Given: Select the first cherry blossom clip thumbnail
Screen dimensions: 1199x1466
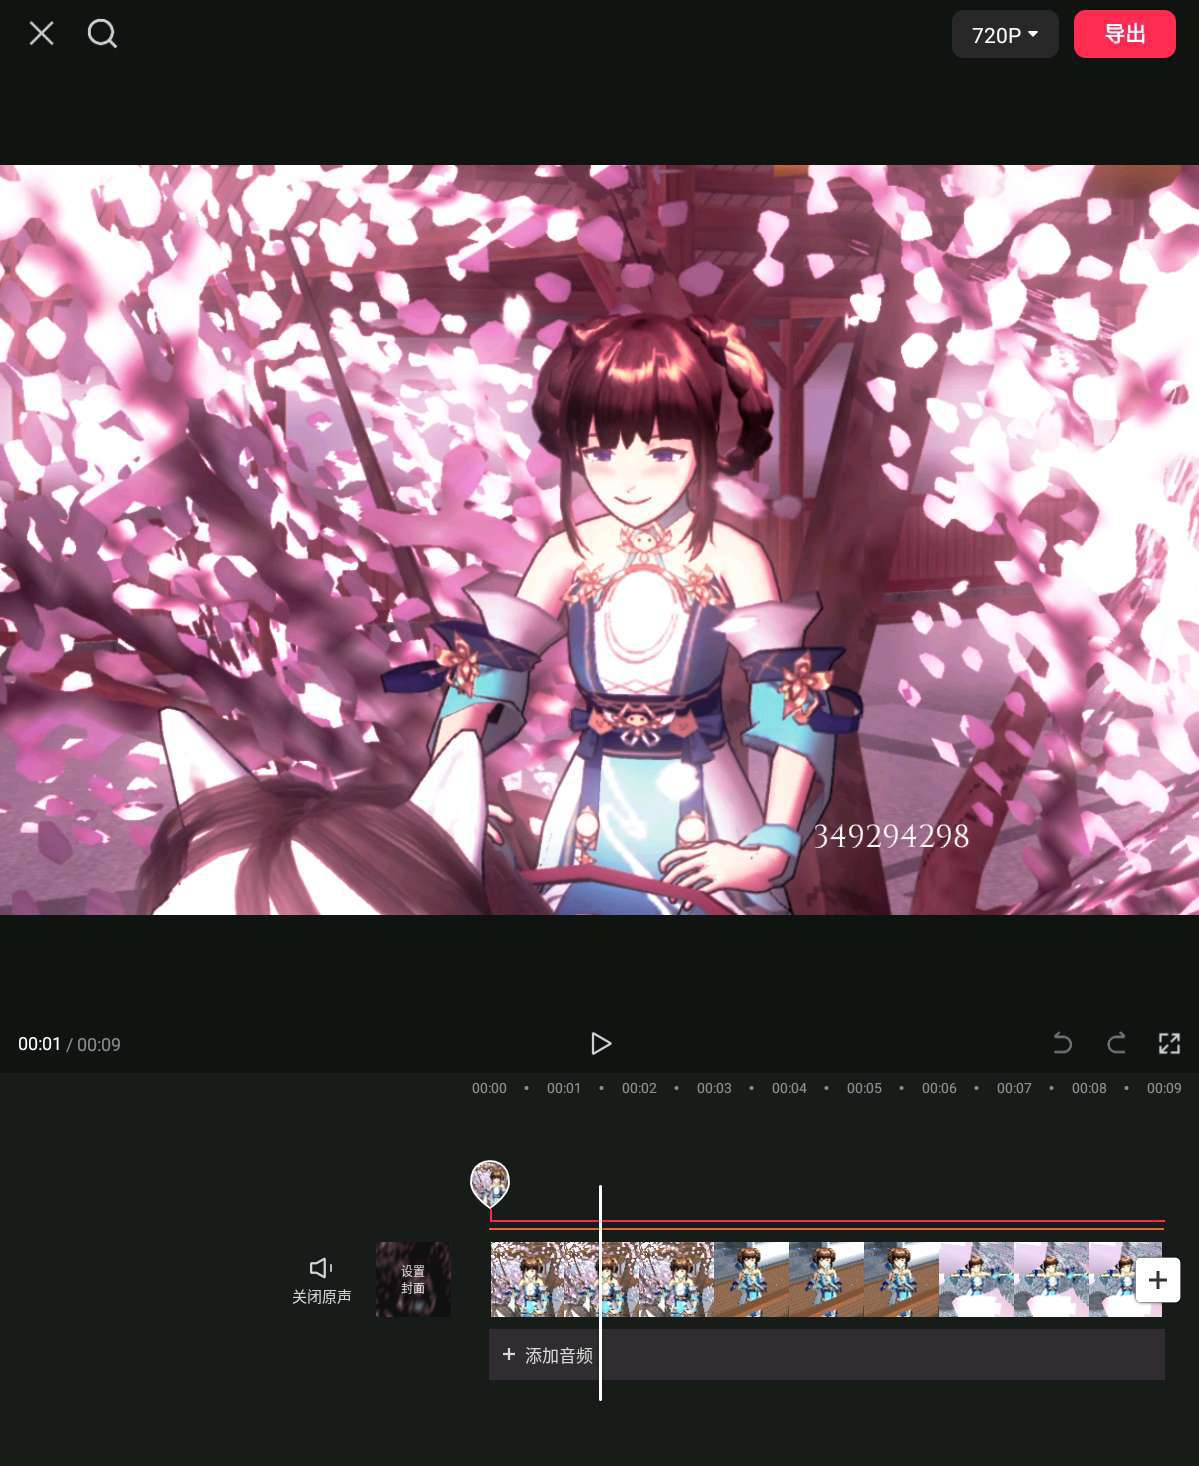Looking at the screenshot, I should 528,1280.
